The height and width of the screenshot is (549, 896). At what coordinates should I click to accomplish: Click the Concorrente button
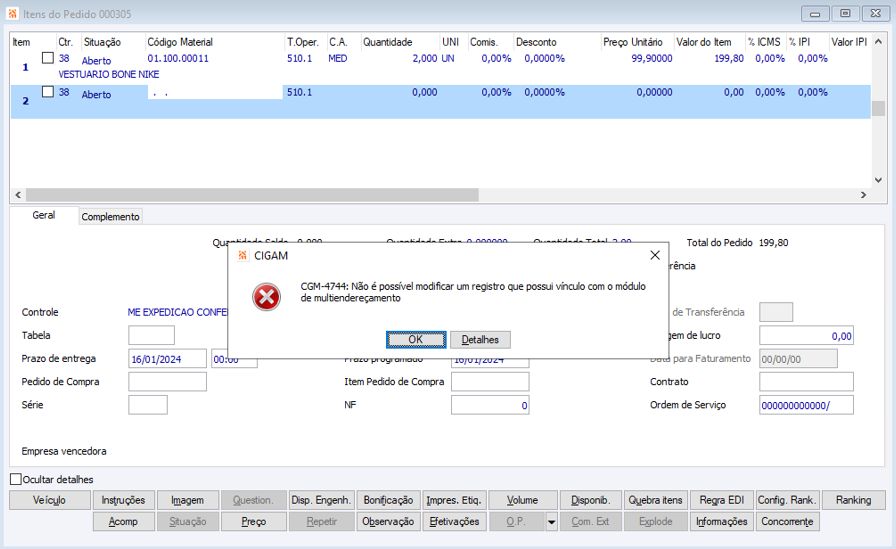click(x=787, y=522)
